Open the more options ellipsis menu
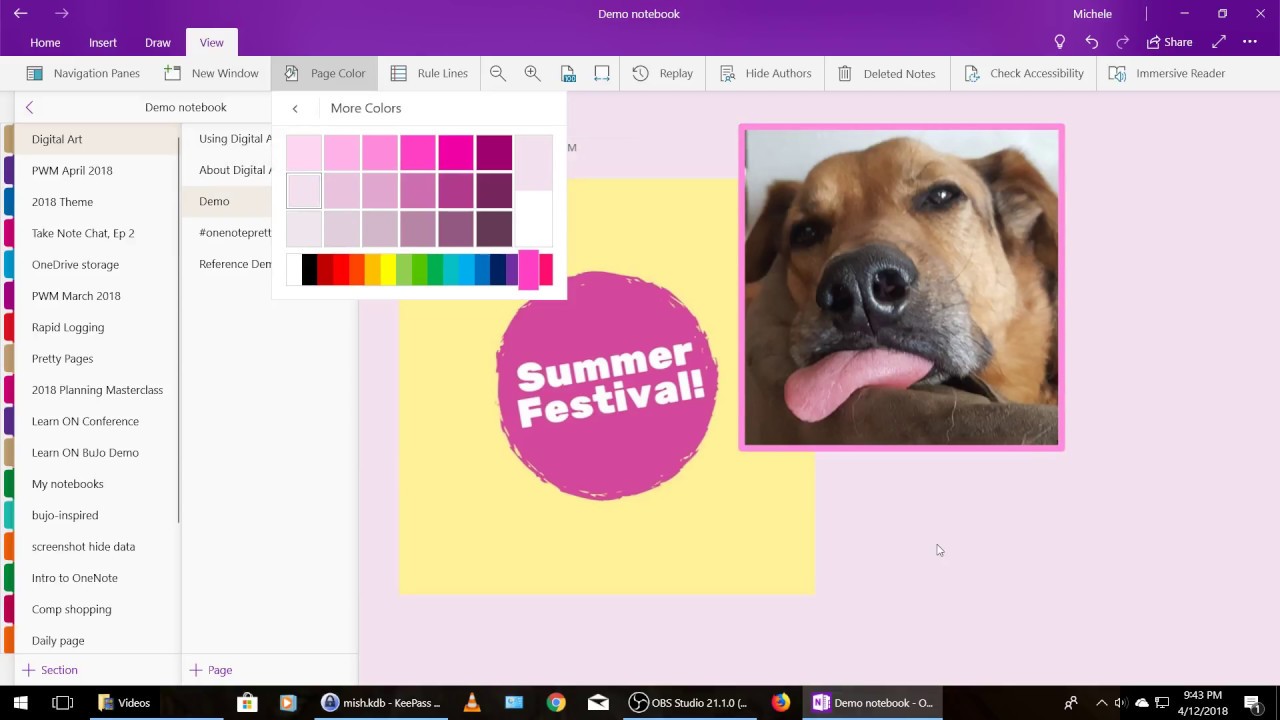 [x=1250, y=42]
